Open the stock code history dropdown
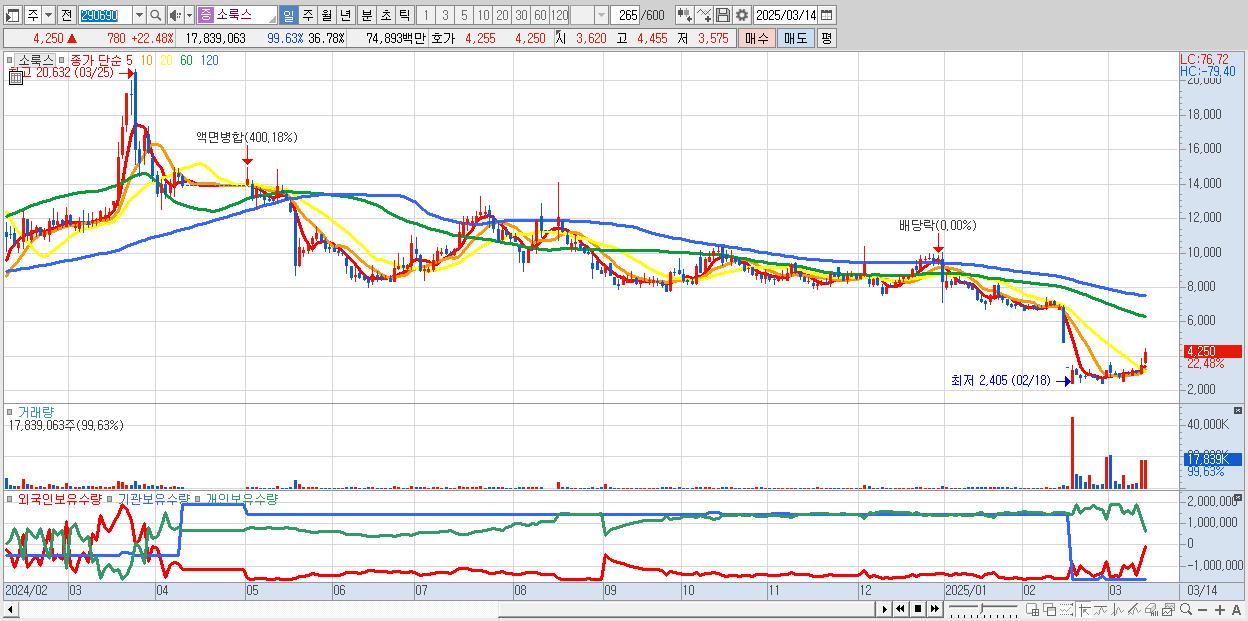The height and width of the screenshot is (621, 1248). coord(138,15)
